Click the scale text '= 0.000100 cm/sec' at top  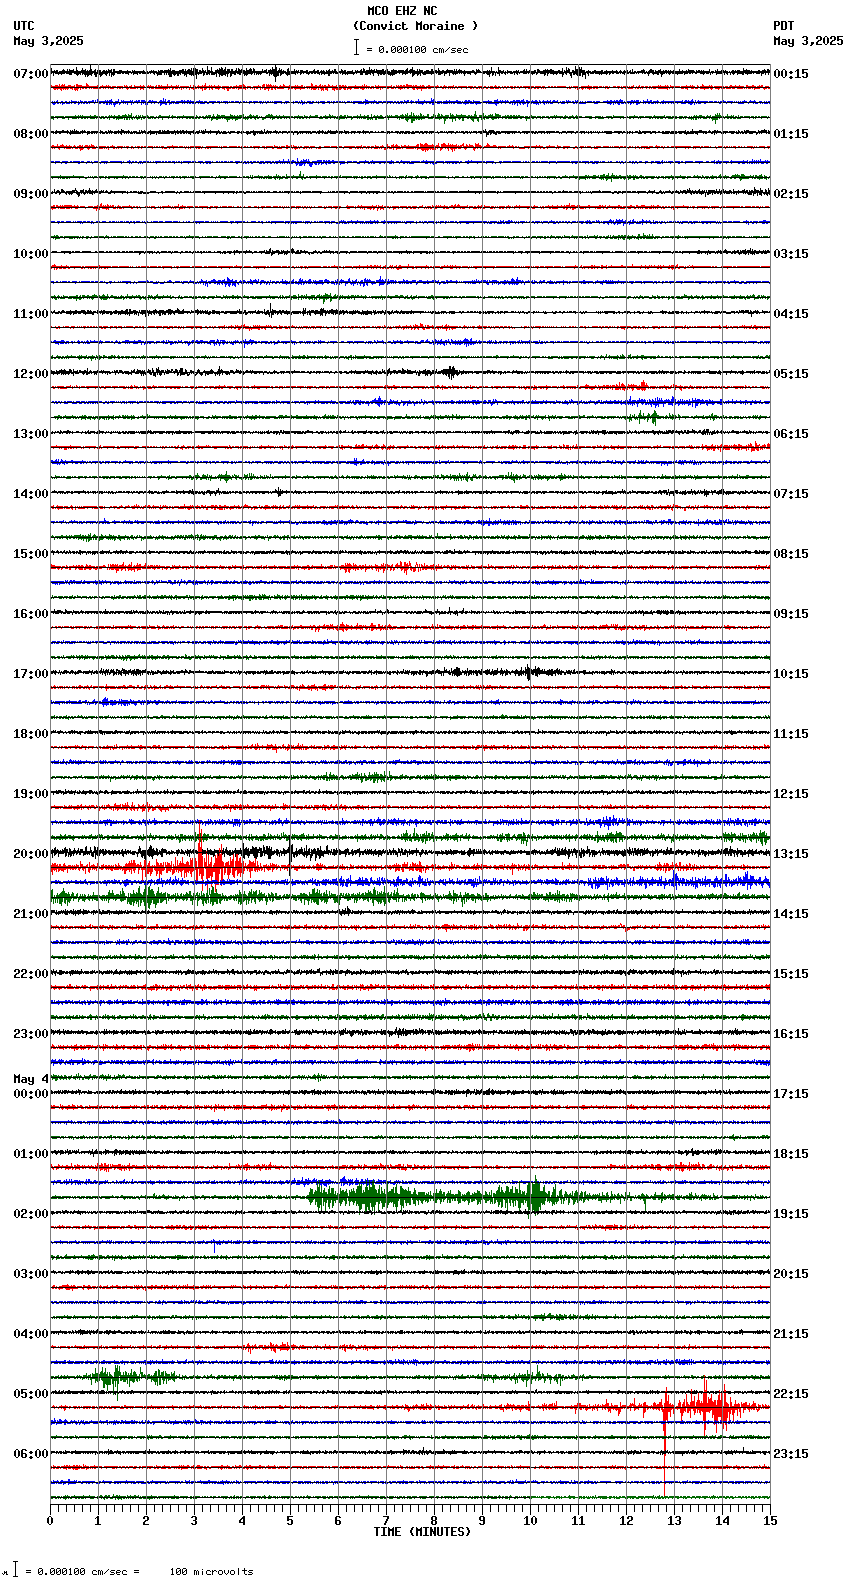(417, 49)
